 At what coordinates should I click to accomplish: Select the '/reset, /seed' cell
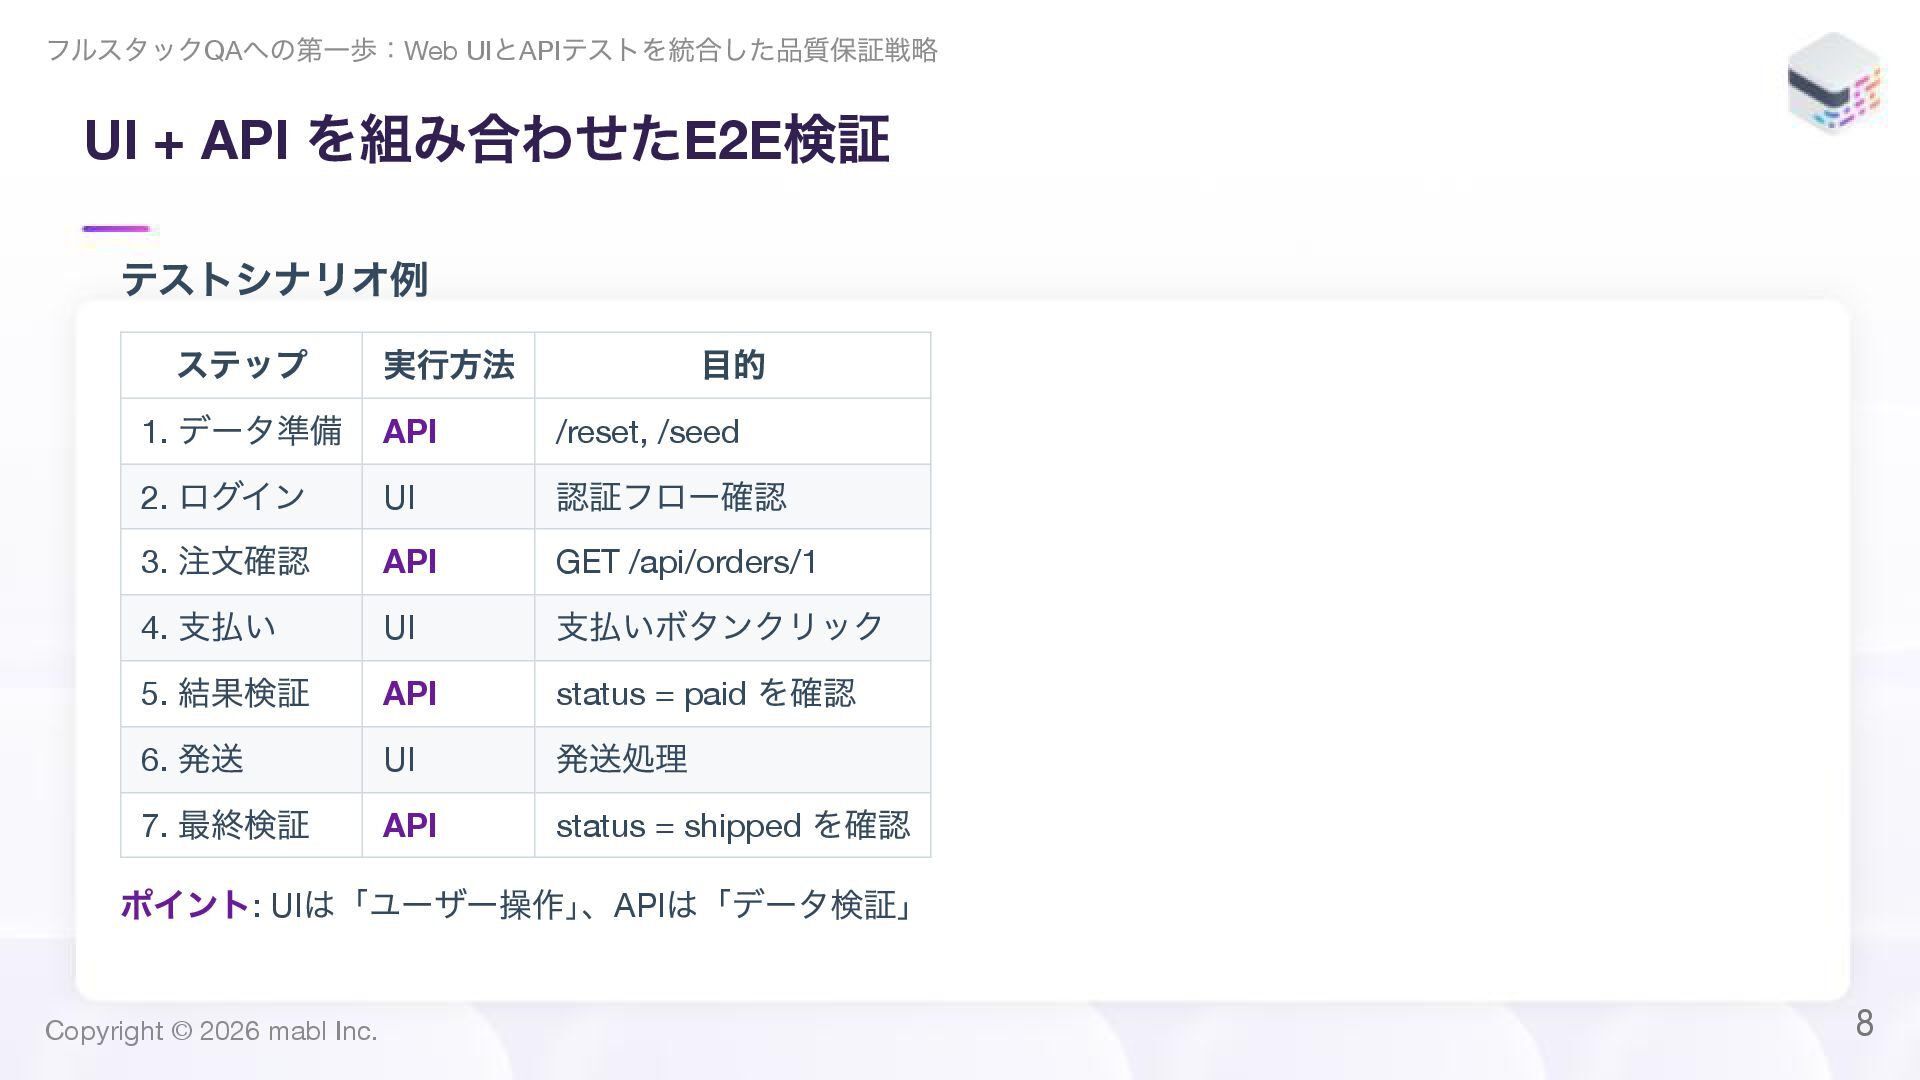(x=647, y=432)
